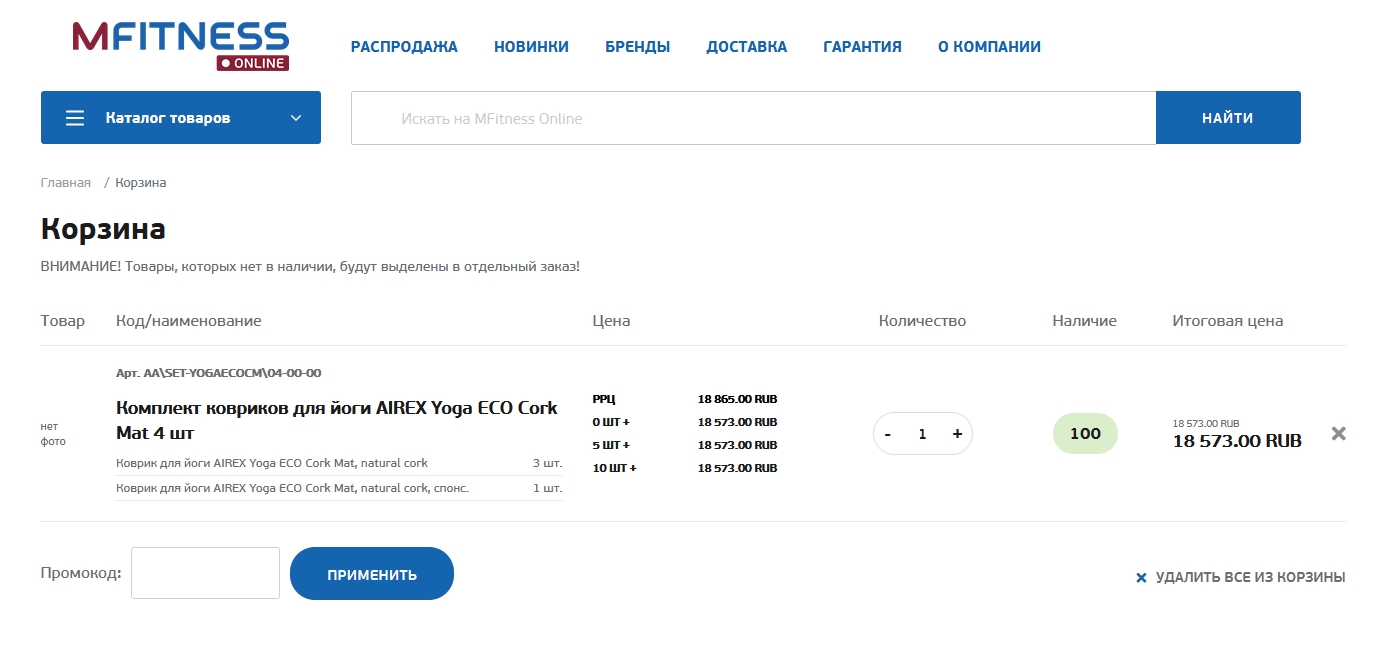Select the article code Арт. AA\SET-YOGAECOCM\04-00-00
This screenshot has height=646, width=1376.
pyautogui.click(x=218, y=373)
